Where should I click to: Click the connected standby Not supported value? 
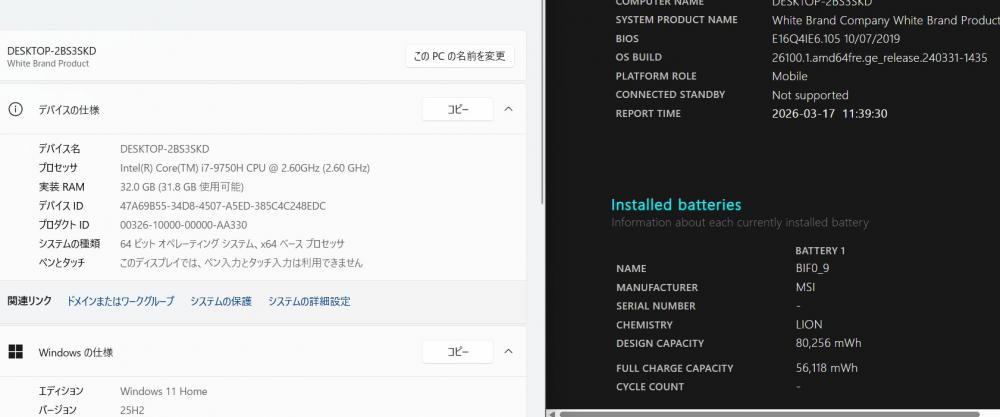(x=810, y=95)
